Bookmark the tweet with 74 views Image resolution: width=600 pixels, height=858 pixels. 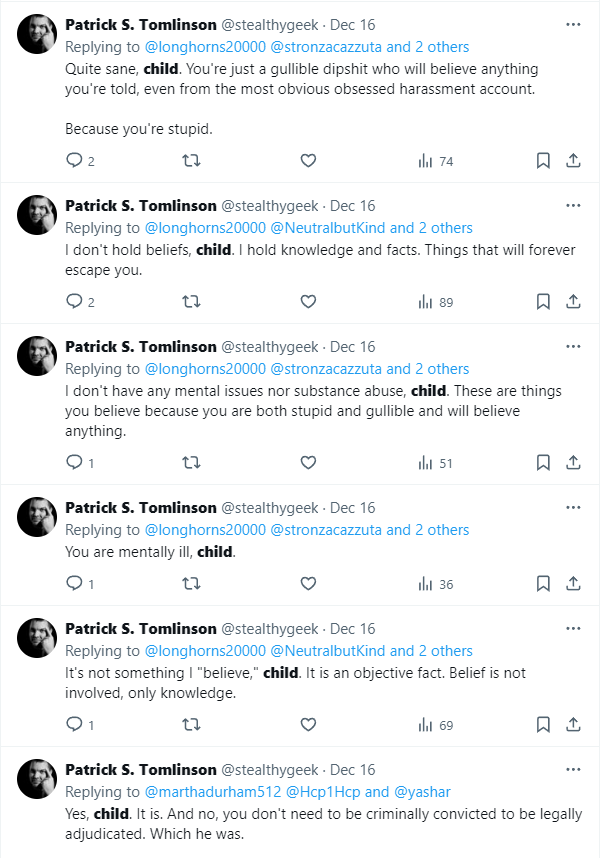coord(543,161)
